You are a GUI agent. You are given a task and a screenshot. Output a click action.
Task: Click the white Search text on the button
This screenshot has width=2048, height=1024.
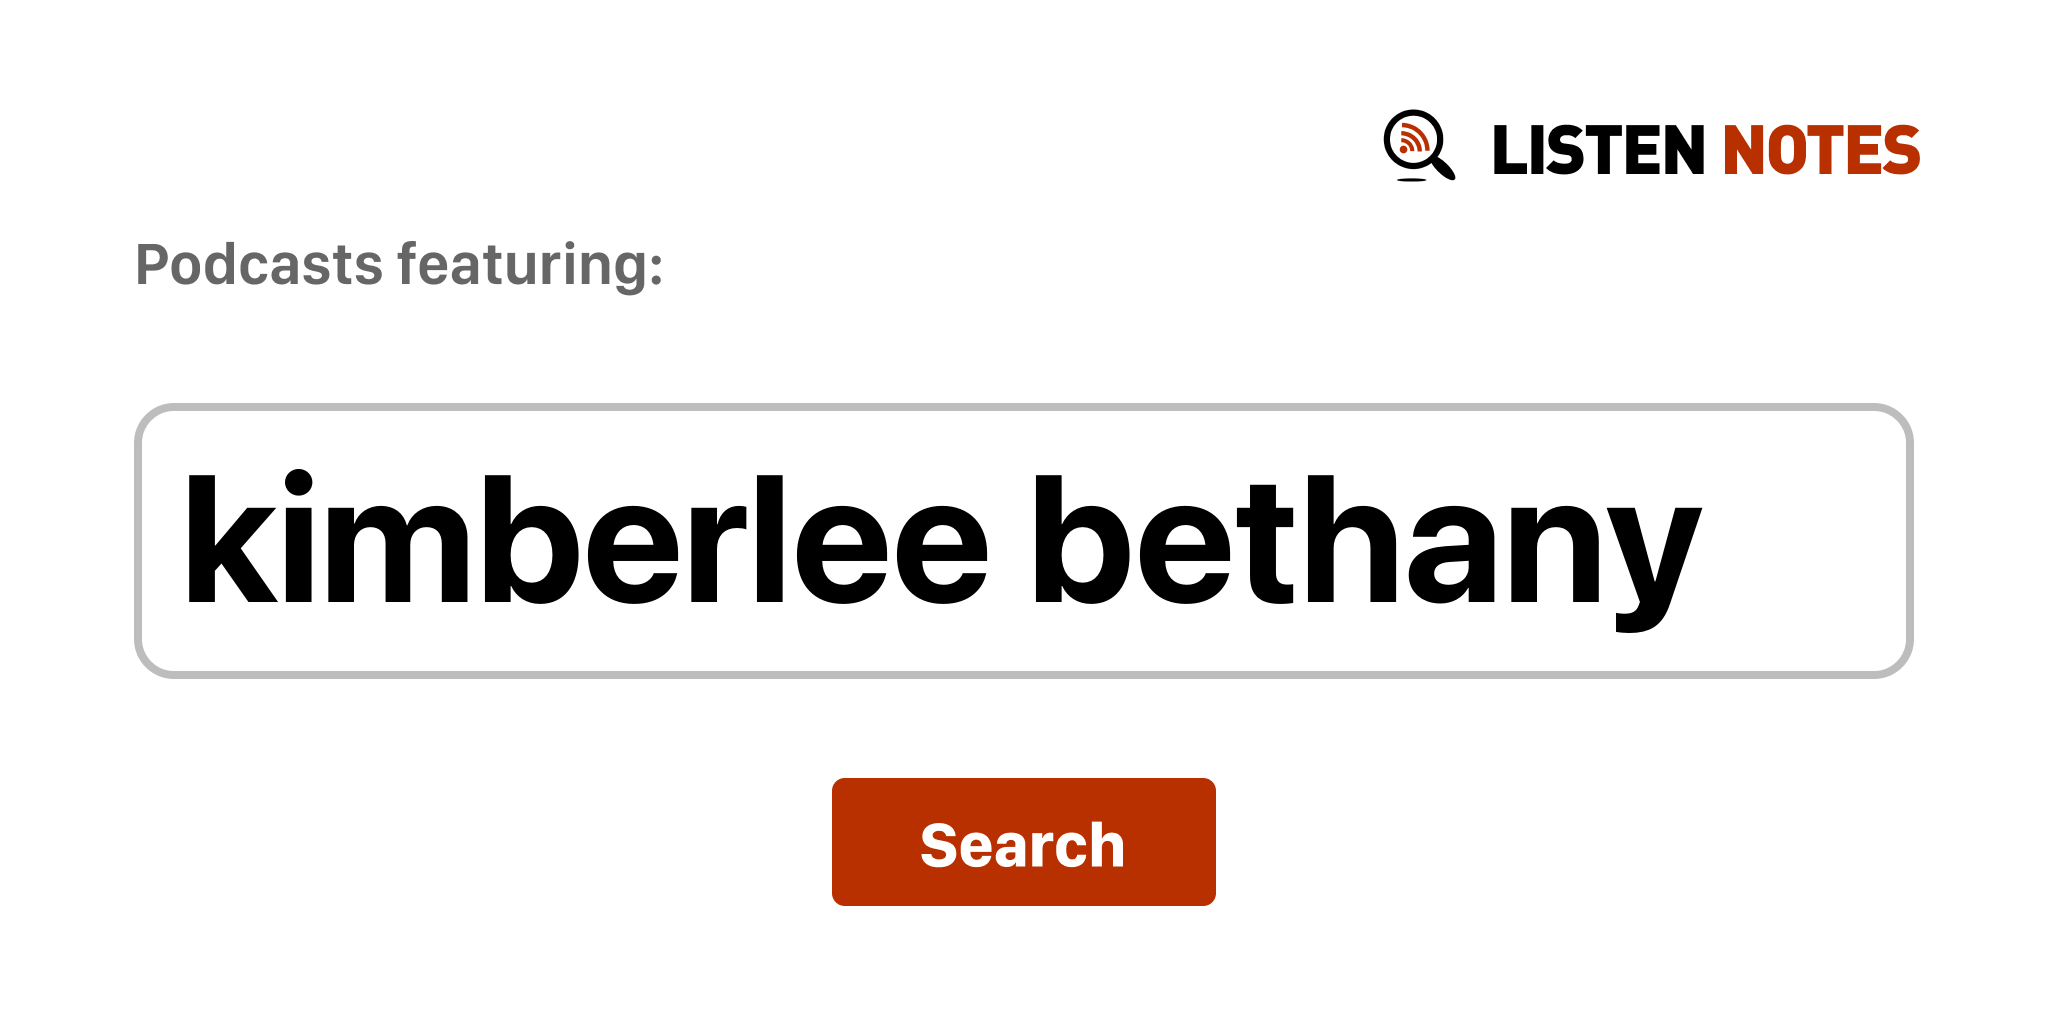coord(1023,845)
